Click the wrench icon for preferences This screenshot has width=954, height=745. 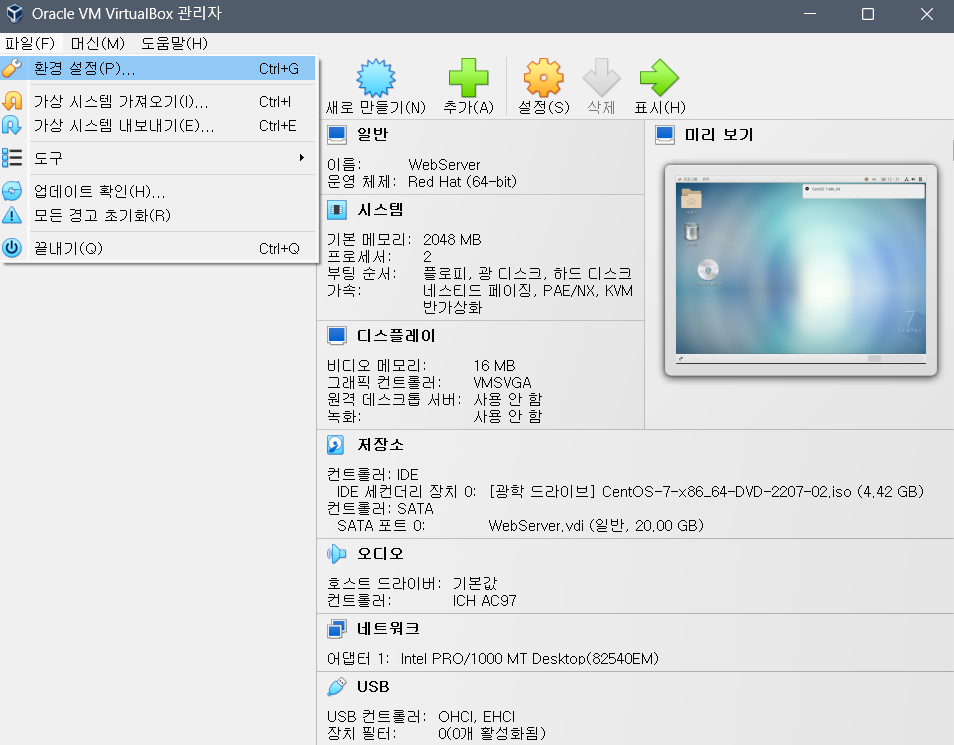coord(12,68)
